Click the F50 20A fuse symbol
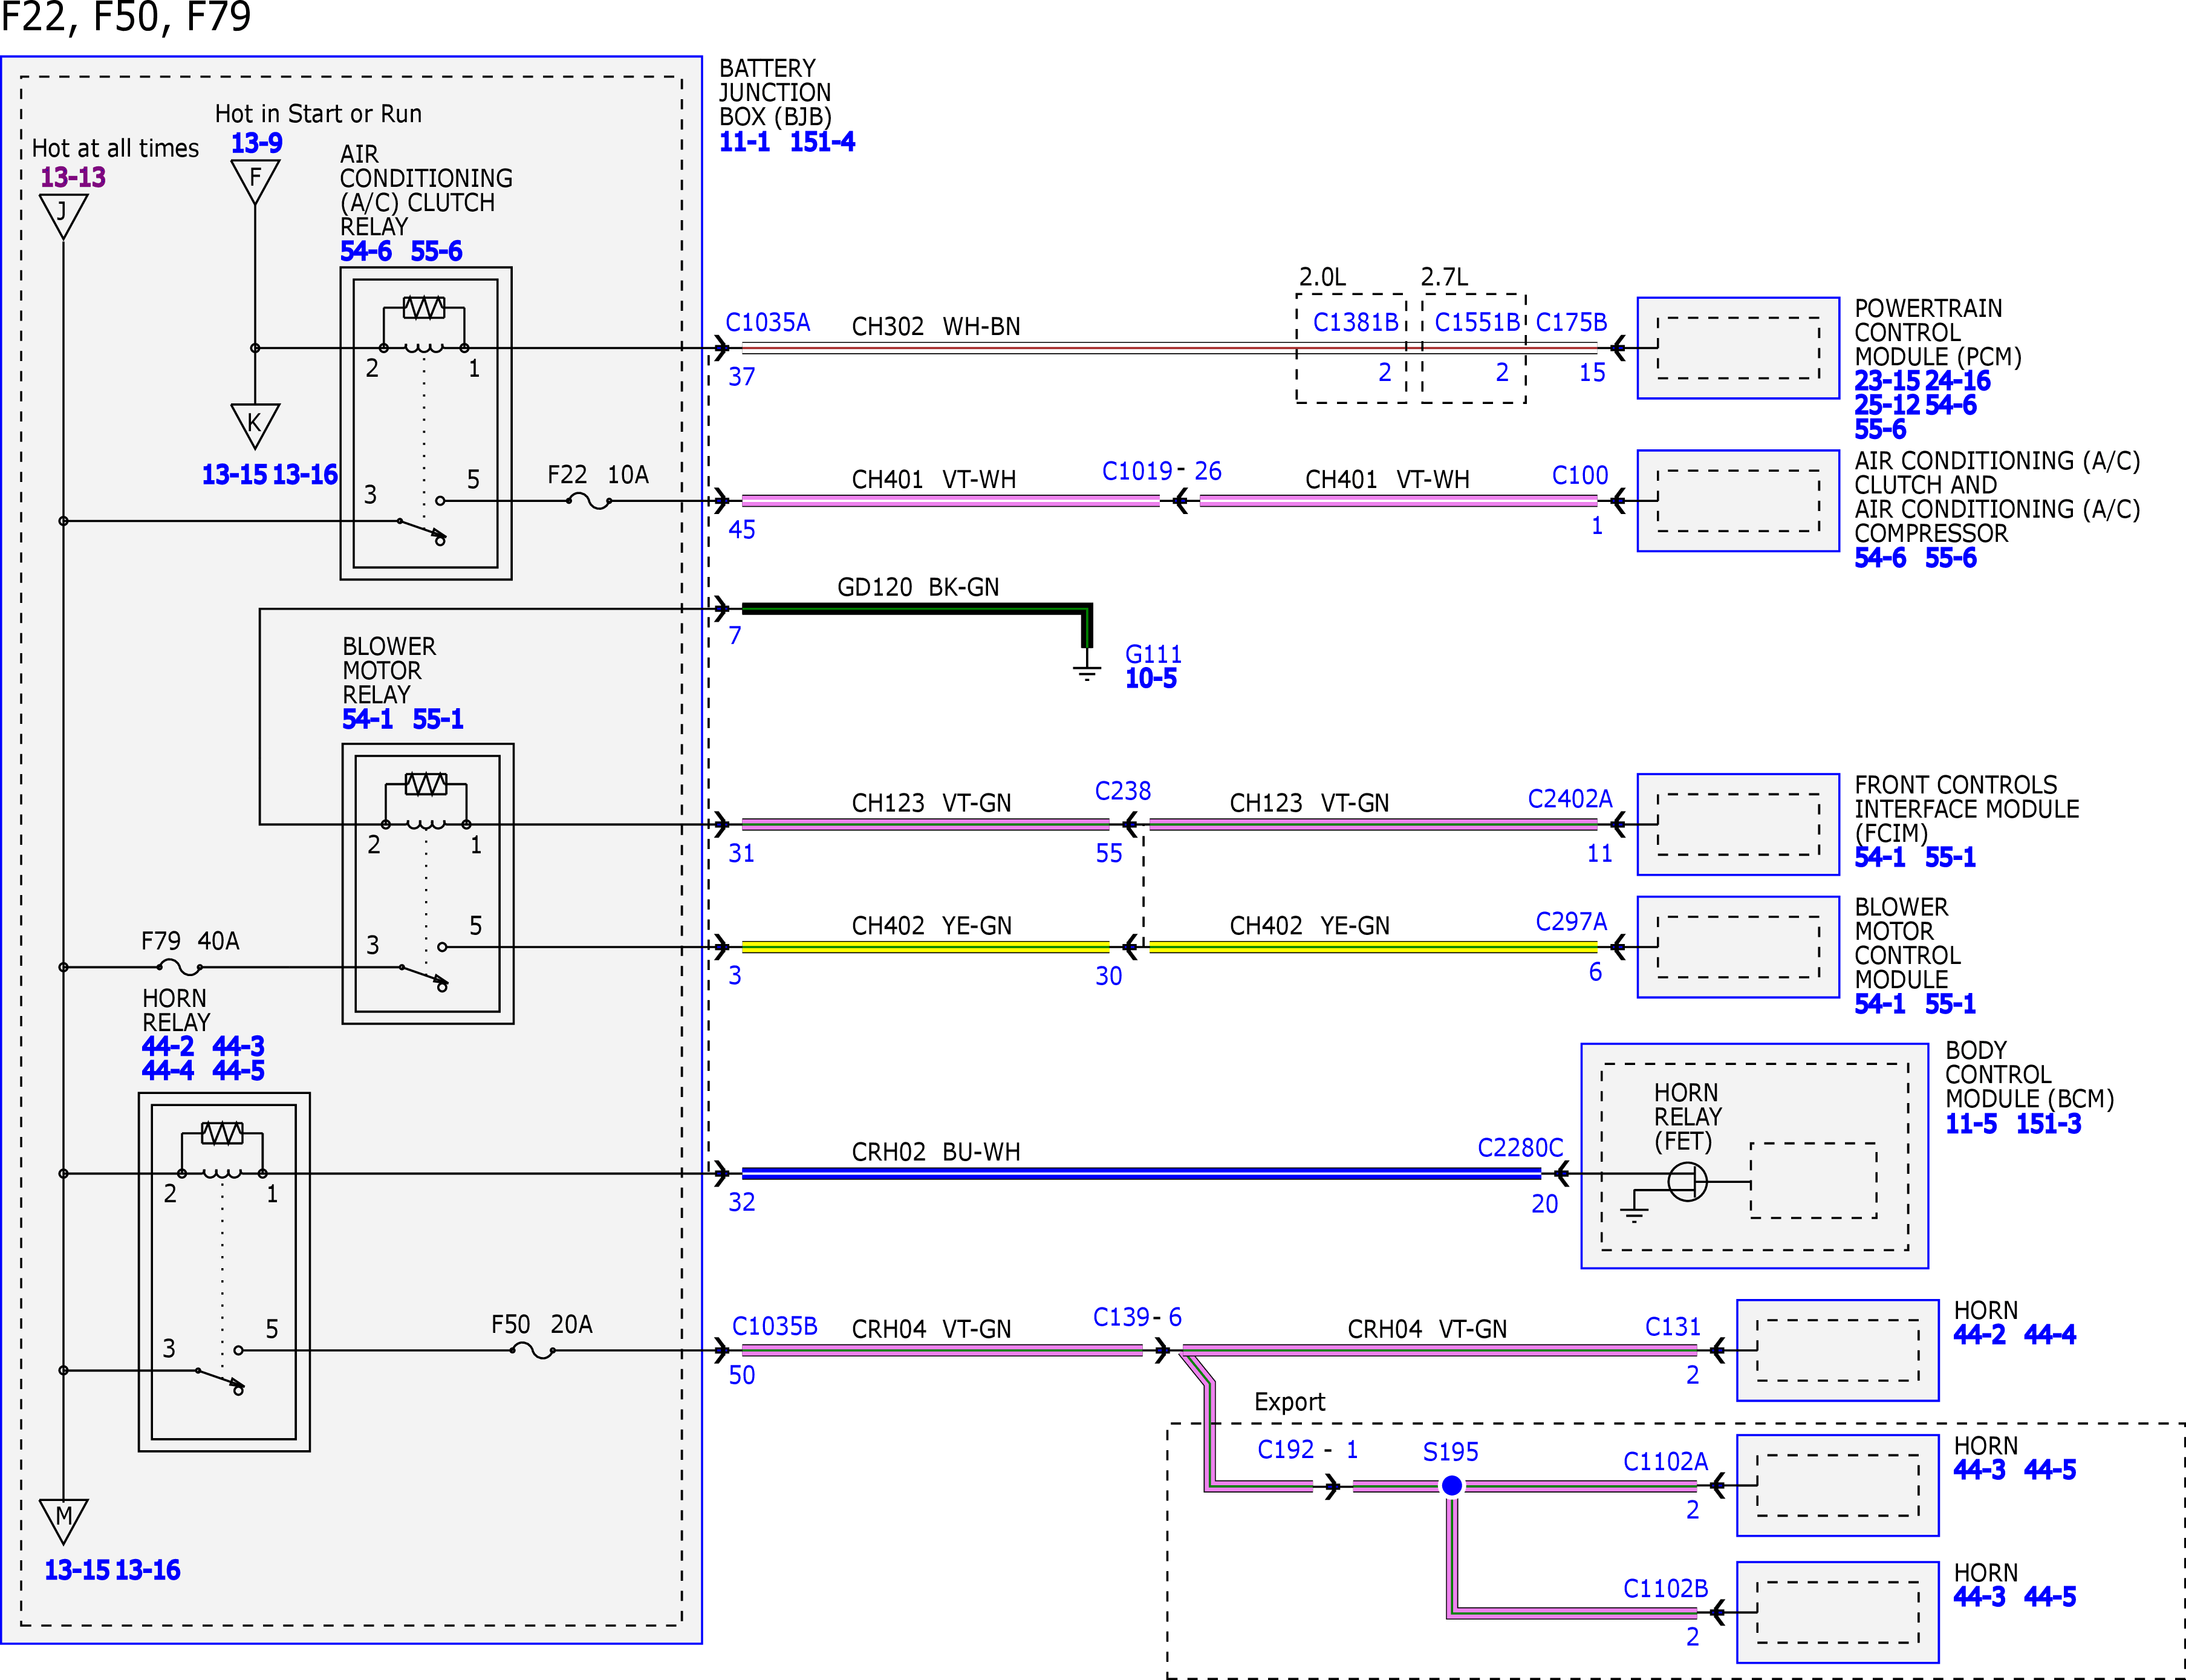2186x1680 pixels. (532, 1350)
